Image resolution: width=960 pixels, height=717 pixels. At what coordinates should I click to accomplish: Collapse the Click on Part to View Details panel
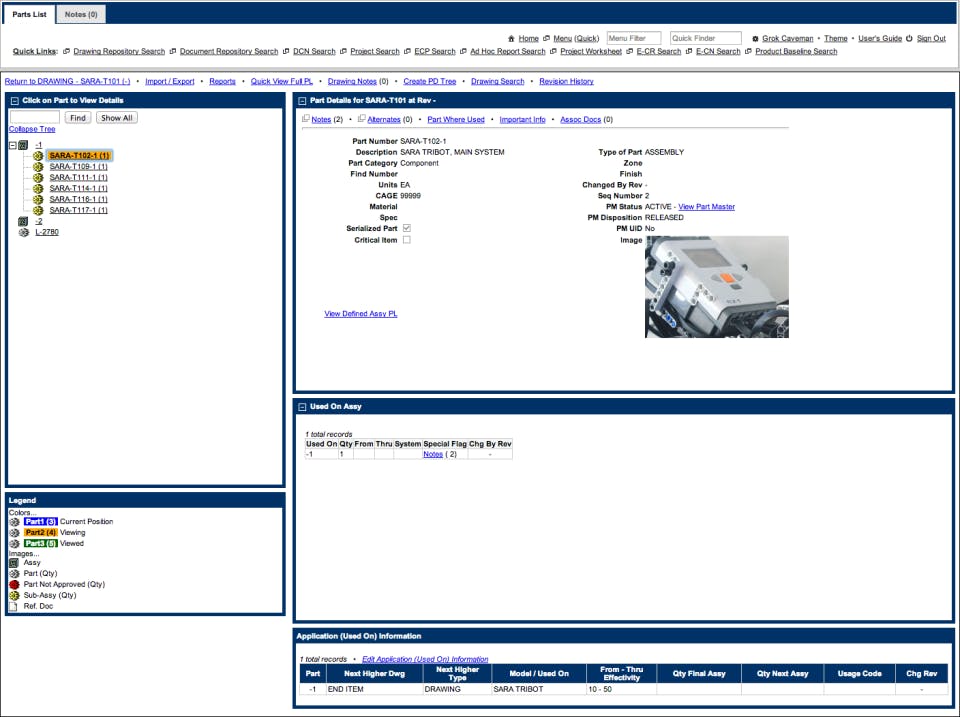[x=15, y=100]
